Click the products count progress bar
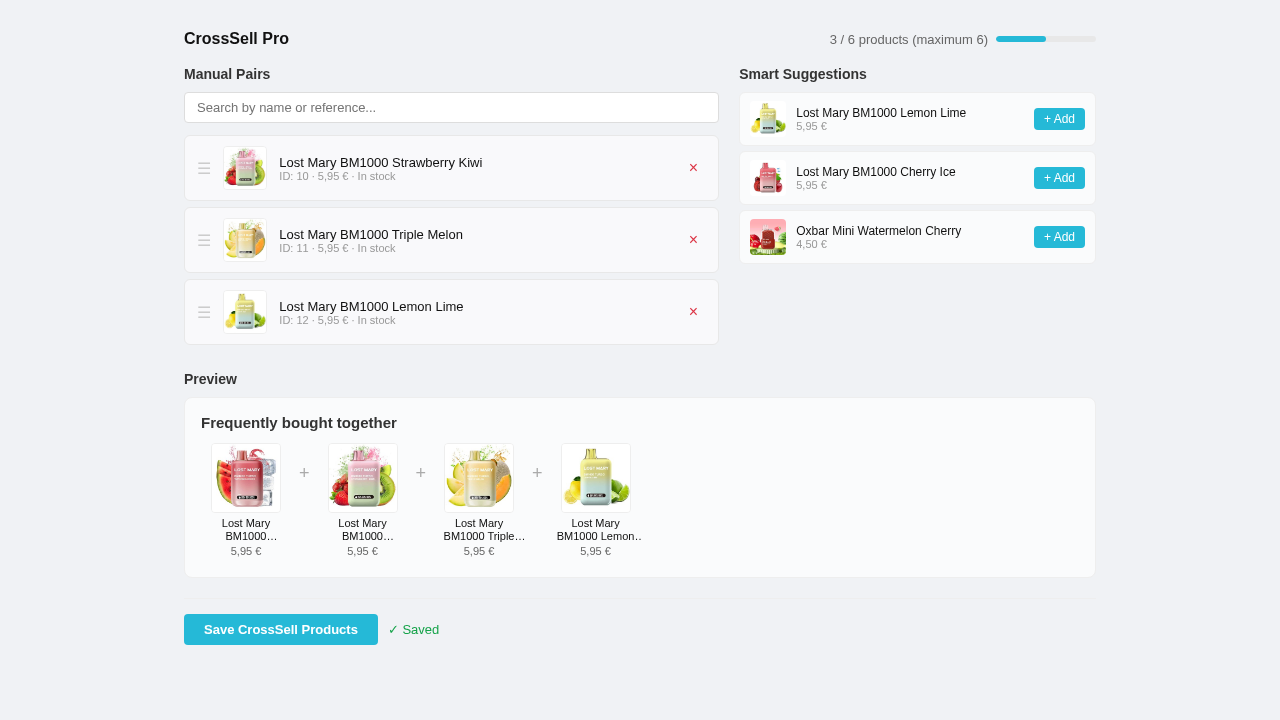 coord(1046,39)
